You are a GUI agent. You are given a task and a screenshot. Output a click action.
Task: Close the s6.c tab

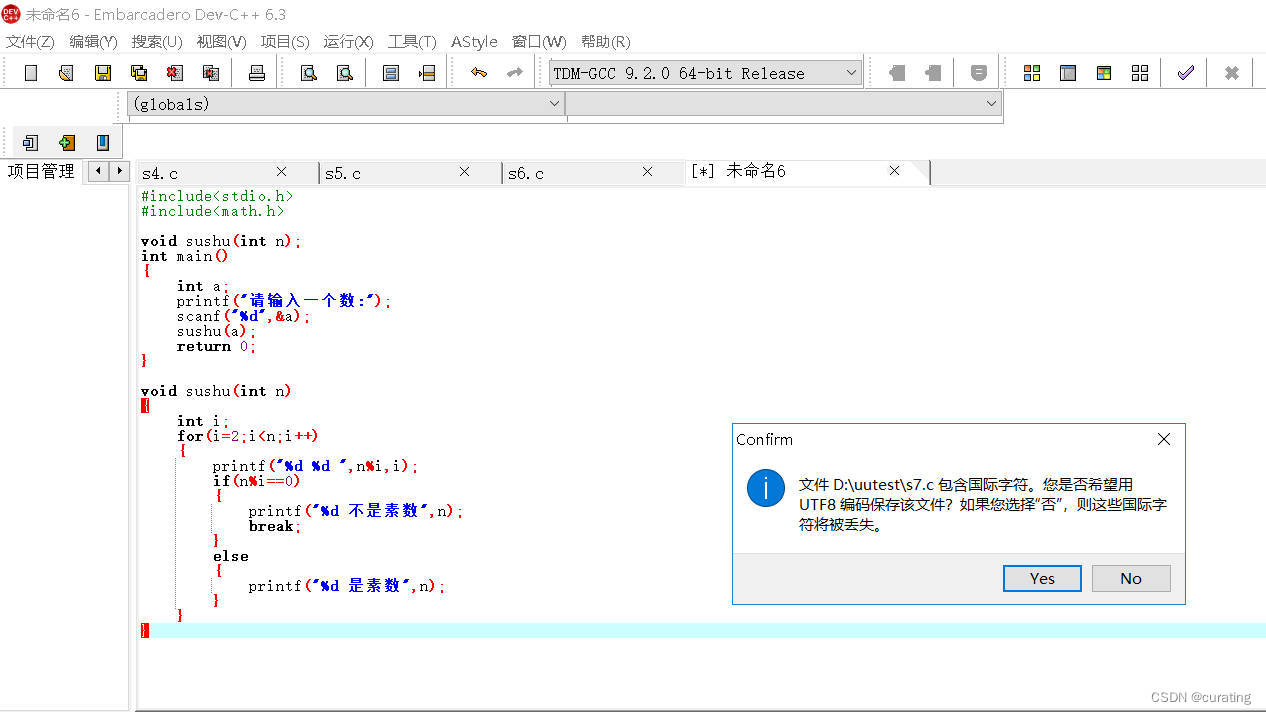(x=647, y=172)
